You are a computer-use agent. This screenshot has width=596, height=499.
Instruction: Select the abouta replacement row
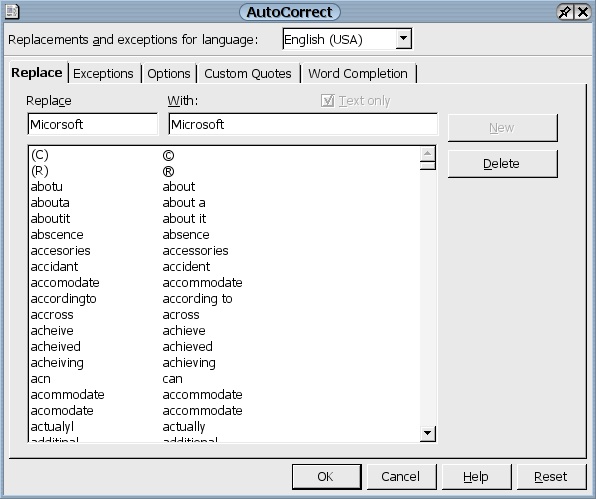(225, 203)
